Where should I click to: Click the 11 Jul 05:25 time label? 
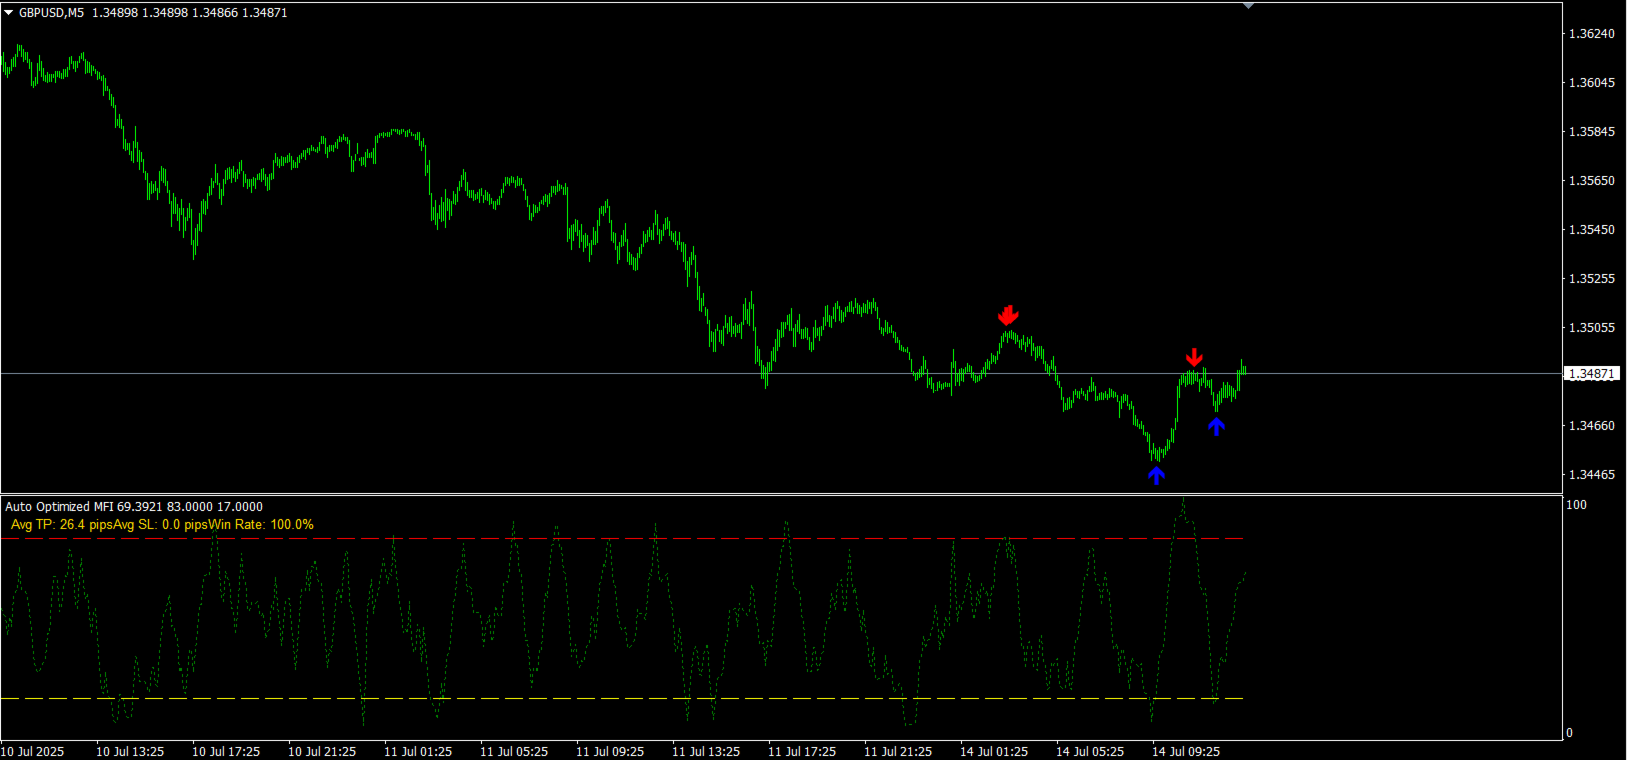point(514,752)
